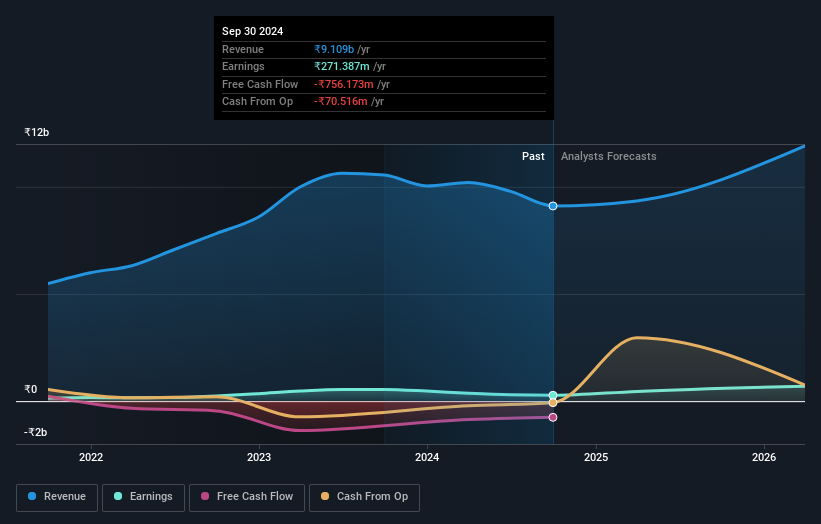The width and height of the screenshot is (821, 524).
Task: Click the 2026 x-axis label
Action: tap(764, 457)
